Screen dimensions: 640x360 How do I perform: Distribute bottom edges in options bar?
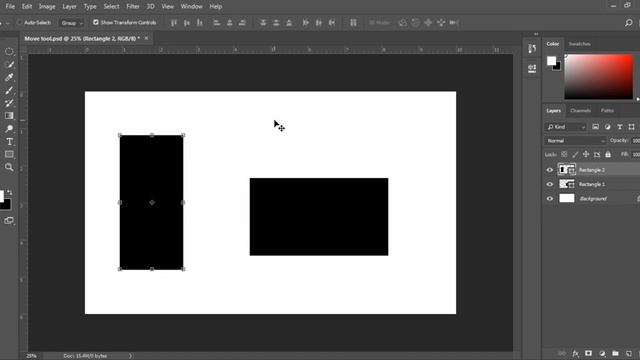[x=289, y=23]
